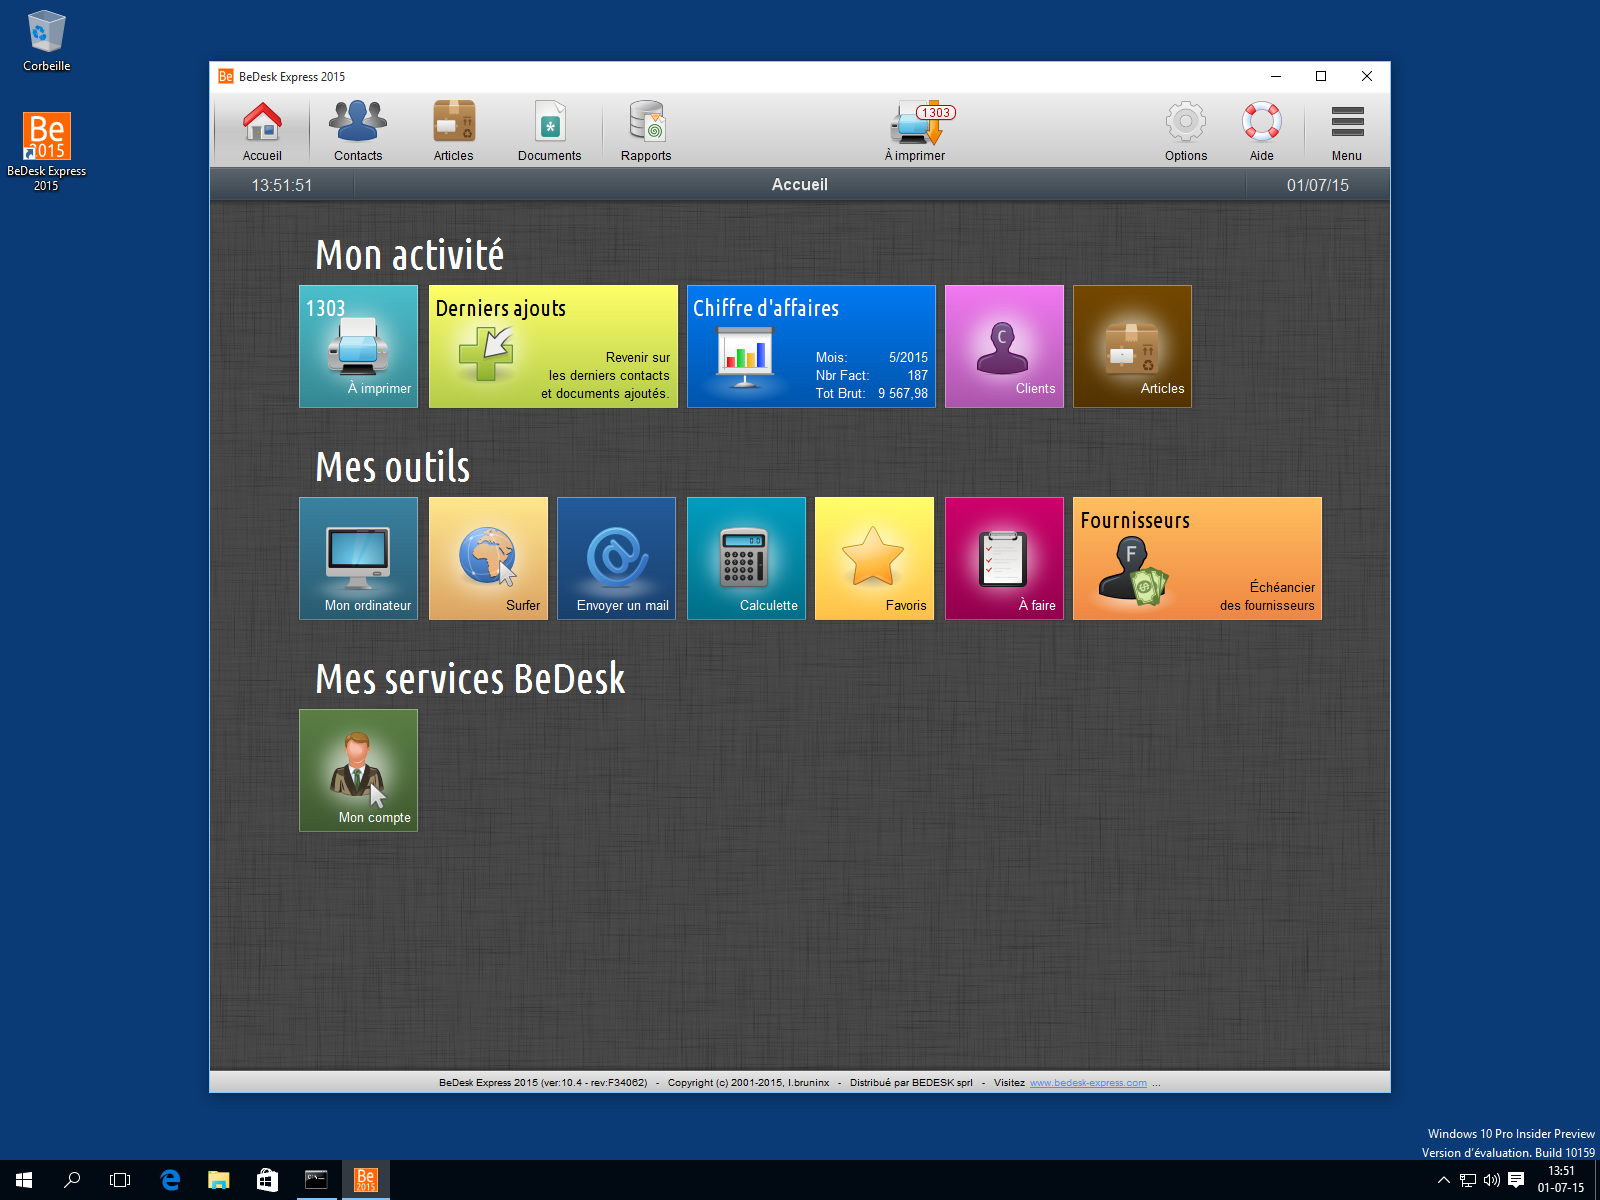Viewport: 1600px width, 1200px height.
Task: Open the Mon compte tile
Action: (x=358, y=770)
